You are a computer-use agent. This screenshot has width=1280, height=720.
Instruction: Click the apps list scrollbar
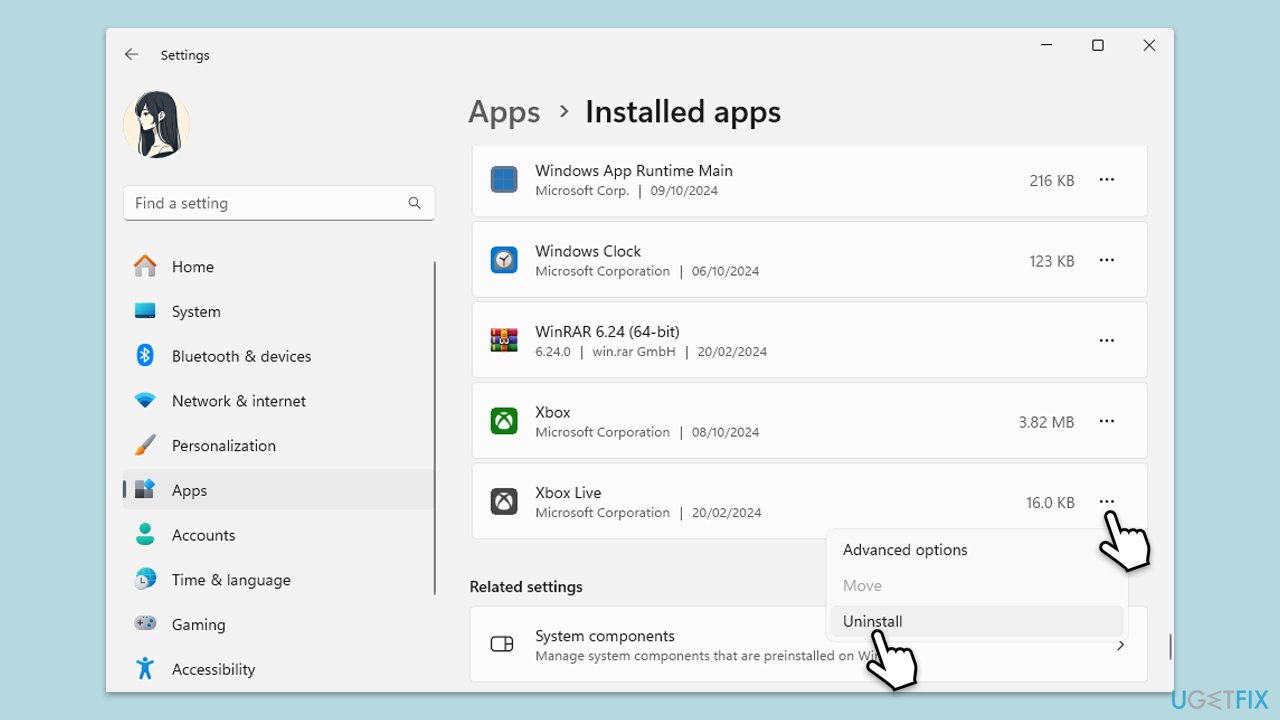[1170, 646]
